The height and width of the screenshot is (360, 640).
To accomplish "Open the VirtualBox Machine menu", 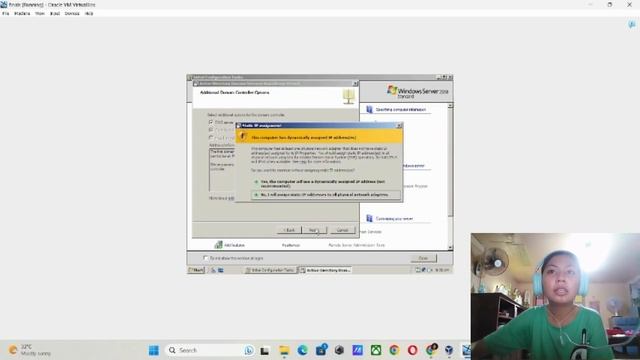I will point(22,13).
